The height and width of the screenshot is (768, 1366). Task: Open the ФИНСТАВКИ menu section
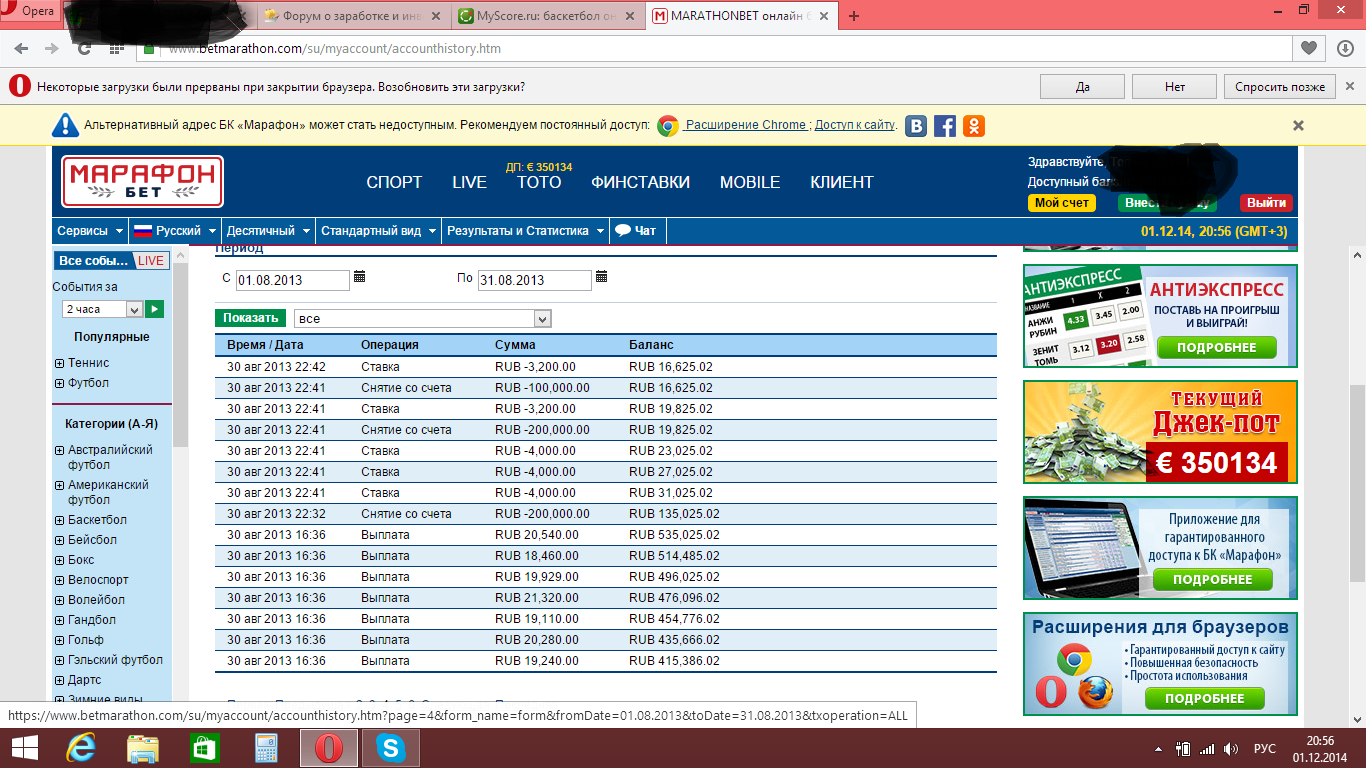[x=640, y=182]
